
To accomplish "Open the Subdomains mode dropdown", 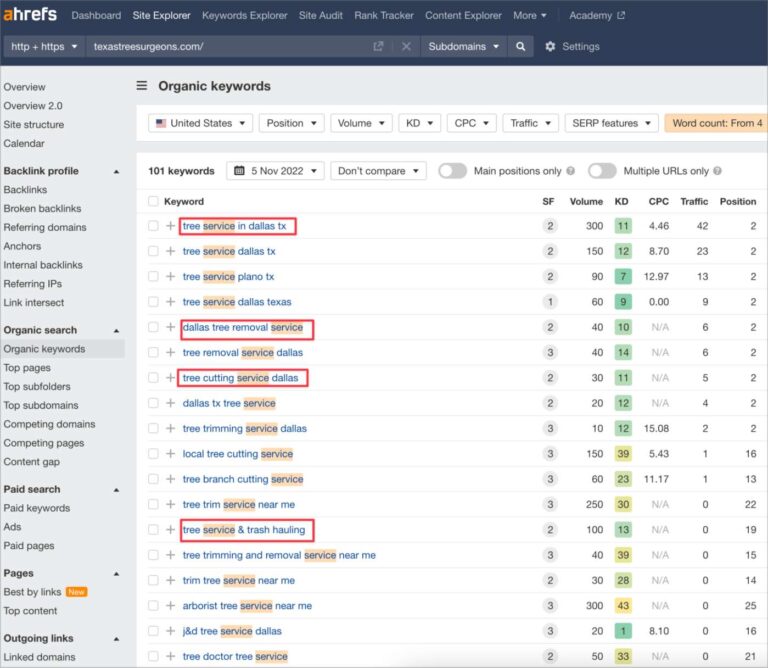I will coord(463,47).
